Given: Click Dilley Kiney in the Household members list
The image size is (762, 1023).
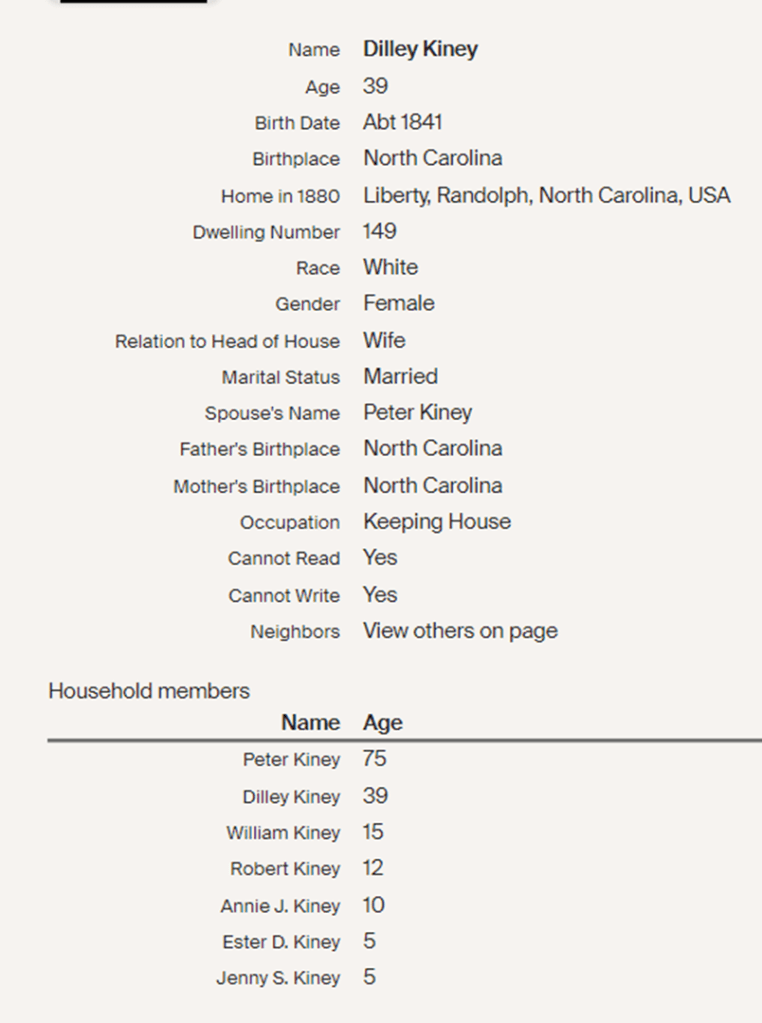Looking at the screenshot, I should pyautogui.click(x=291, y=797).
